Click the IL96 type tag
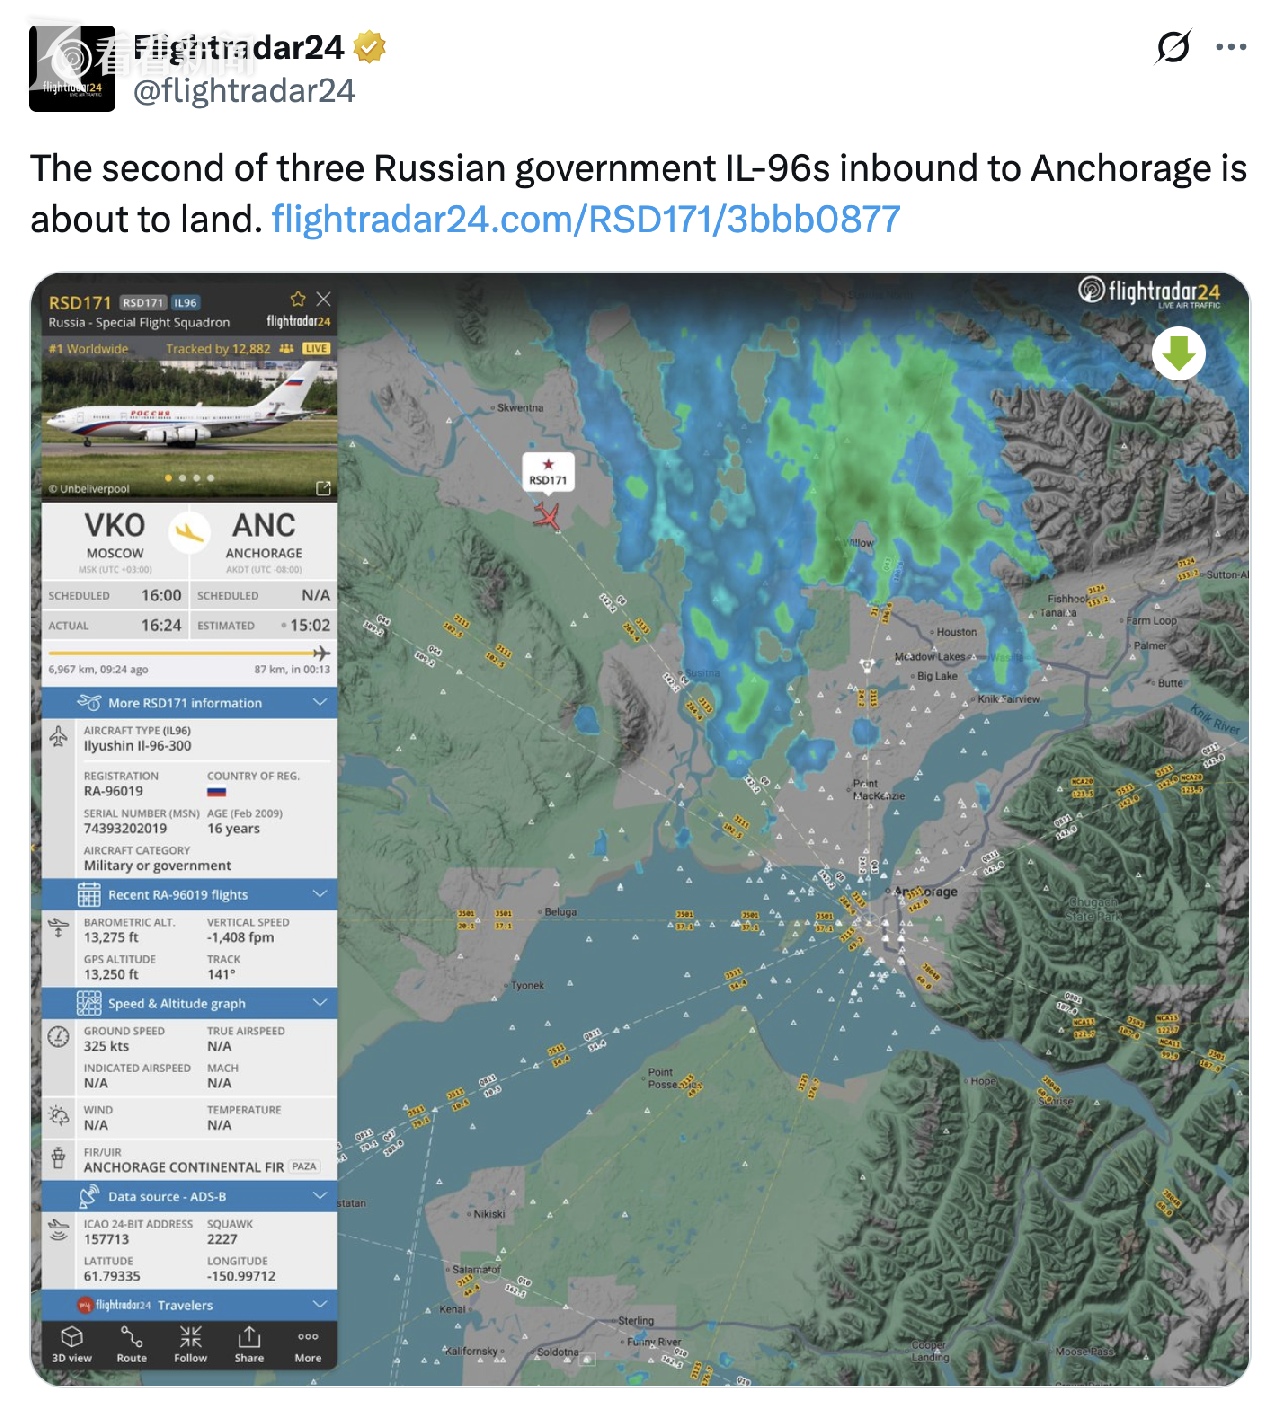Image resolution: width=1280 pixels, height=1414 pixels. tap(185, 303)
